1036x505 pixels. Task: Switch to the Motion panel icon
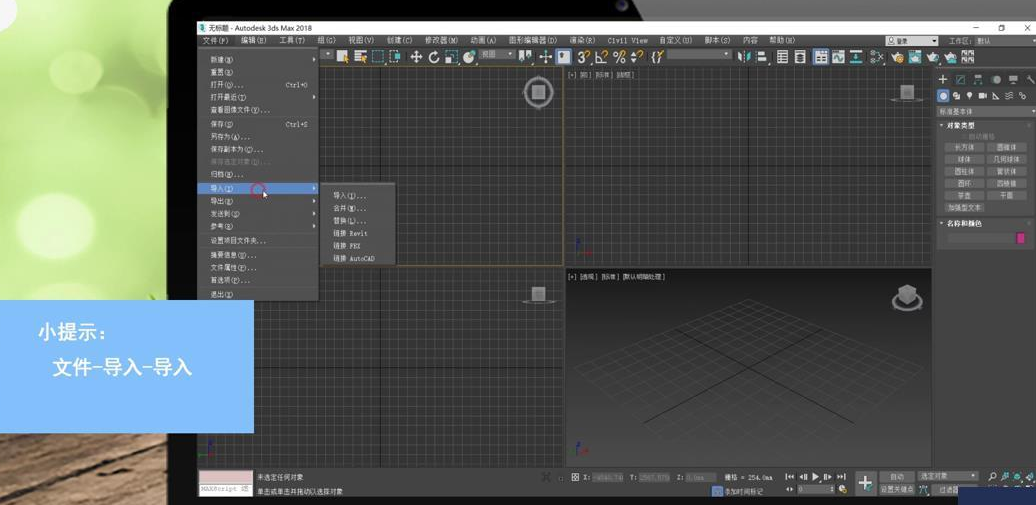click(x=995, y=79)
